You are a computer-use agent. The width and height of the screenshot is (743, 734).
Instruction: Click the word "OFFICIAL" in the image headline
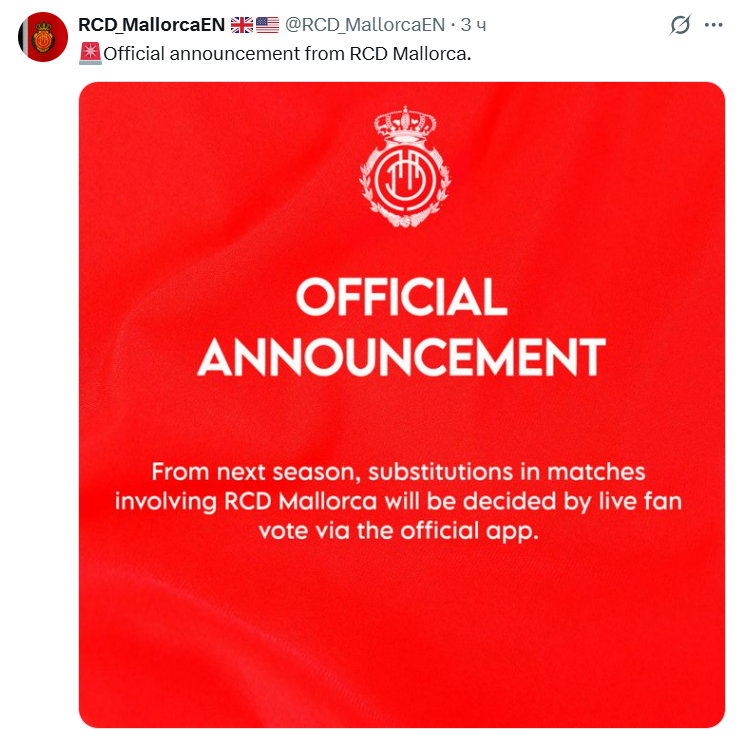[x=401, y=299]
